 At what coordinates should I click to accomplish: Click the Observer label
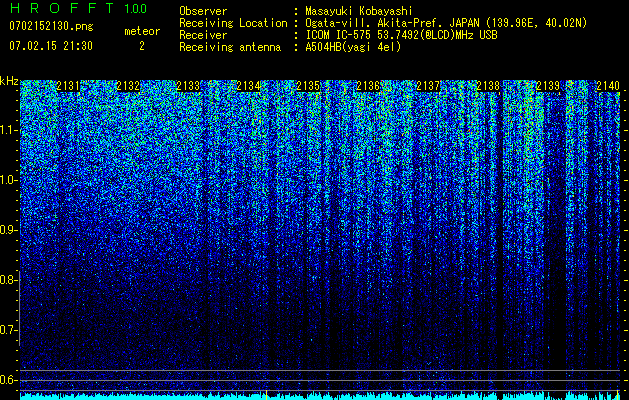(203, 11)
